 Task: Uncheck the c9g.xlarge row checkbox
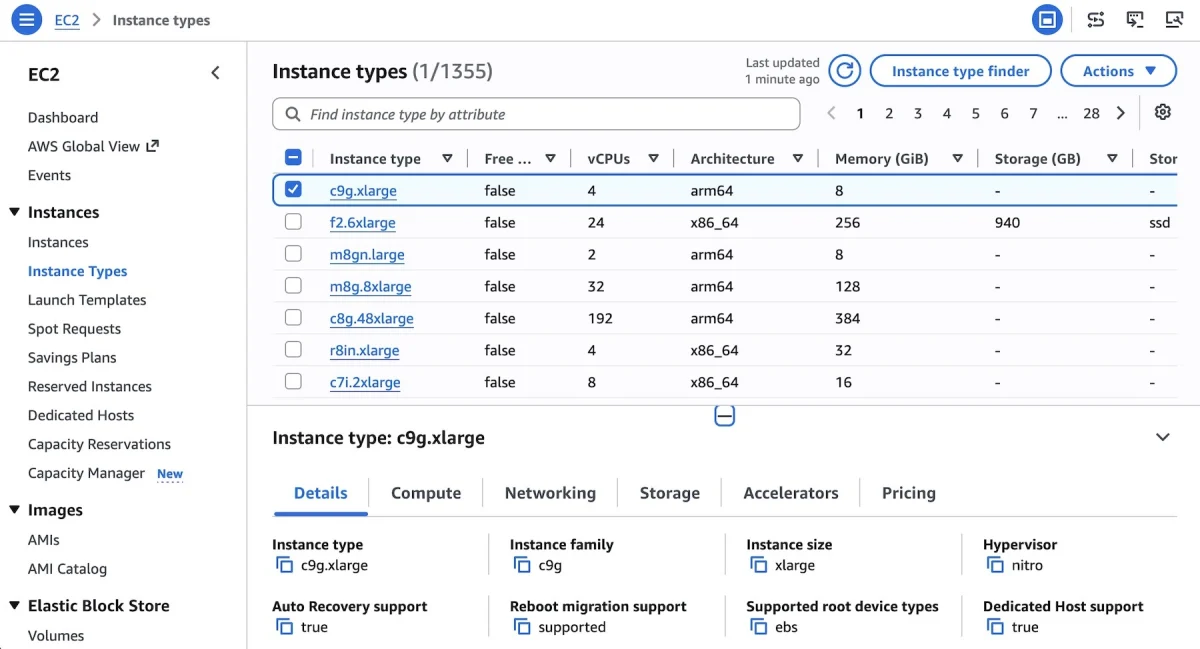click(293, 189)
